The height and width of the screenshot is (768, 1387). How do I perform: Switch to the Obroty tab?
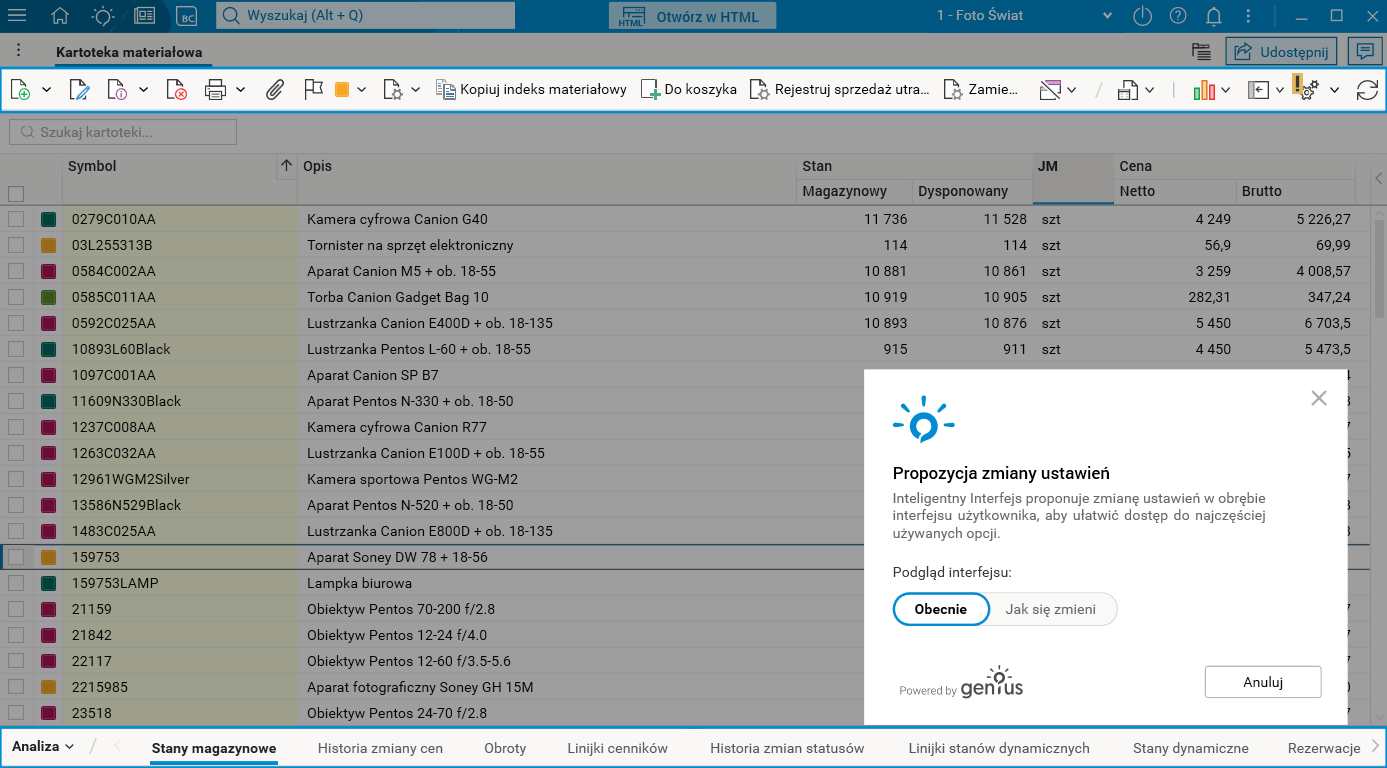coord(505,748)
